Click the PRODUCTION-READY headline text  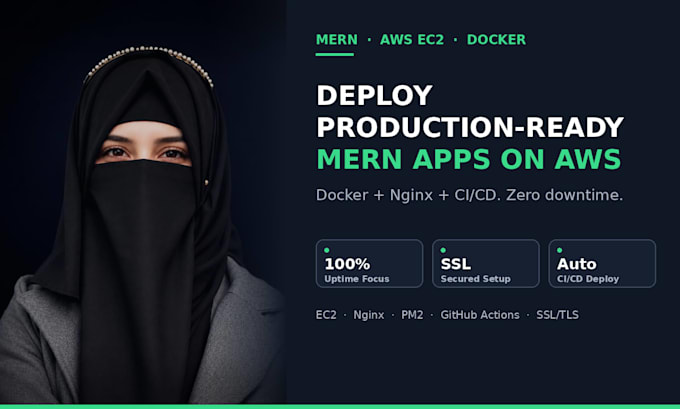click(x=470, y=127)
